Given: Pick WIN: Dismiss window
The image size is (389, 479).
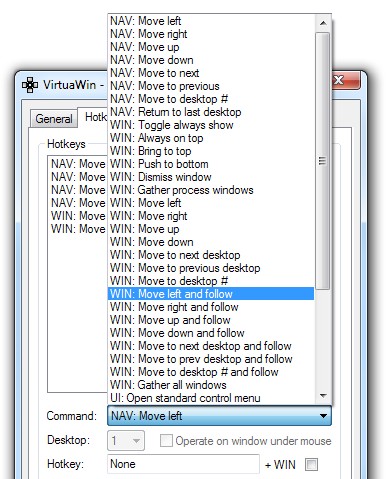Looking at the screenshot, I should [x=211, y=177].
